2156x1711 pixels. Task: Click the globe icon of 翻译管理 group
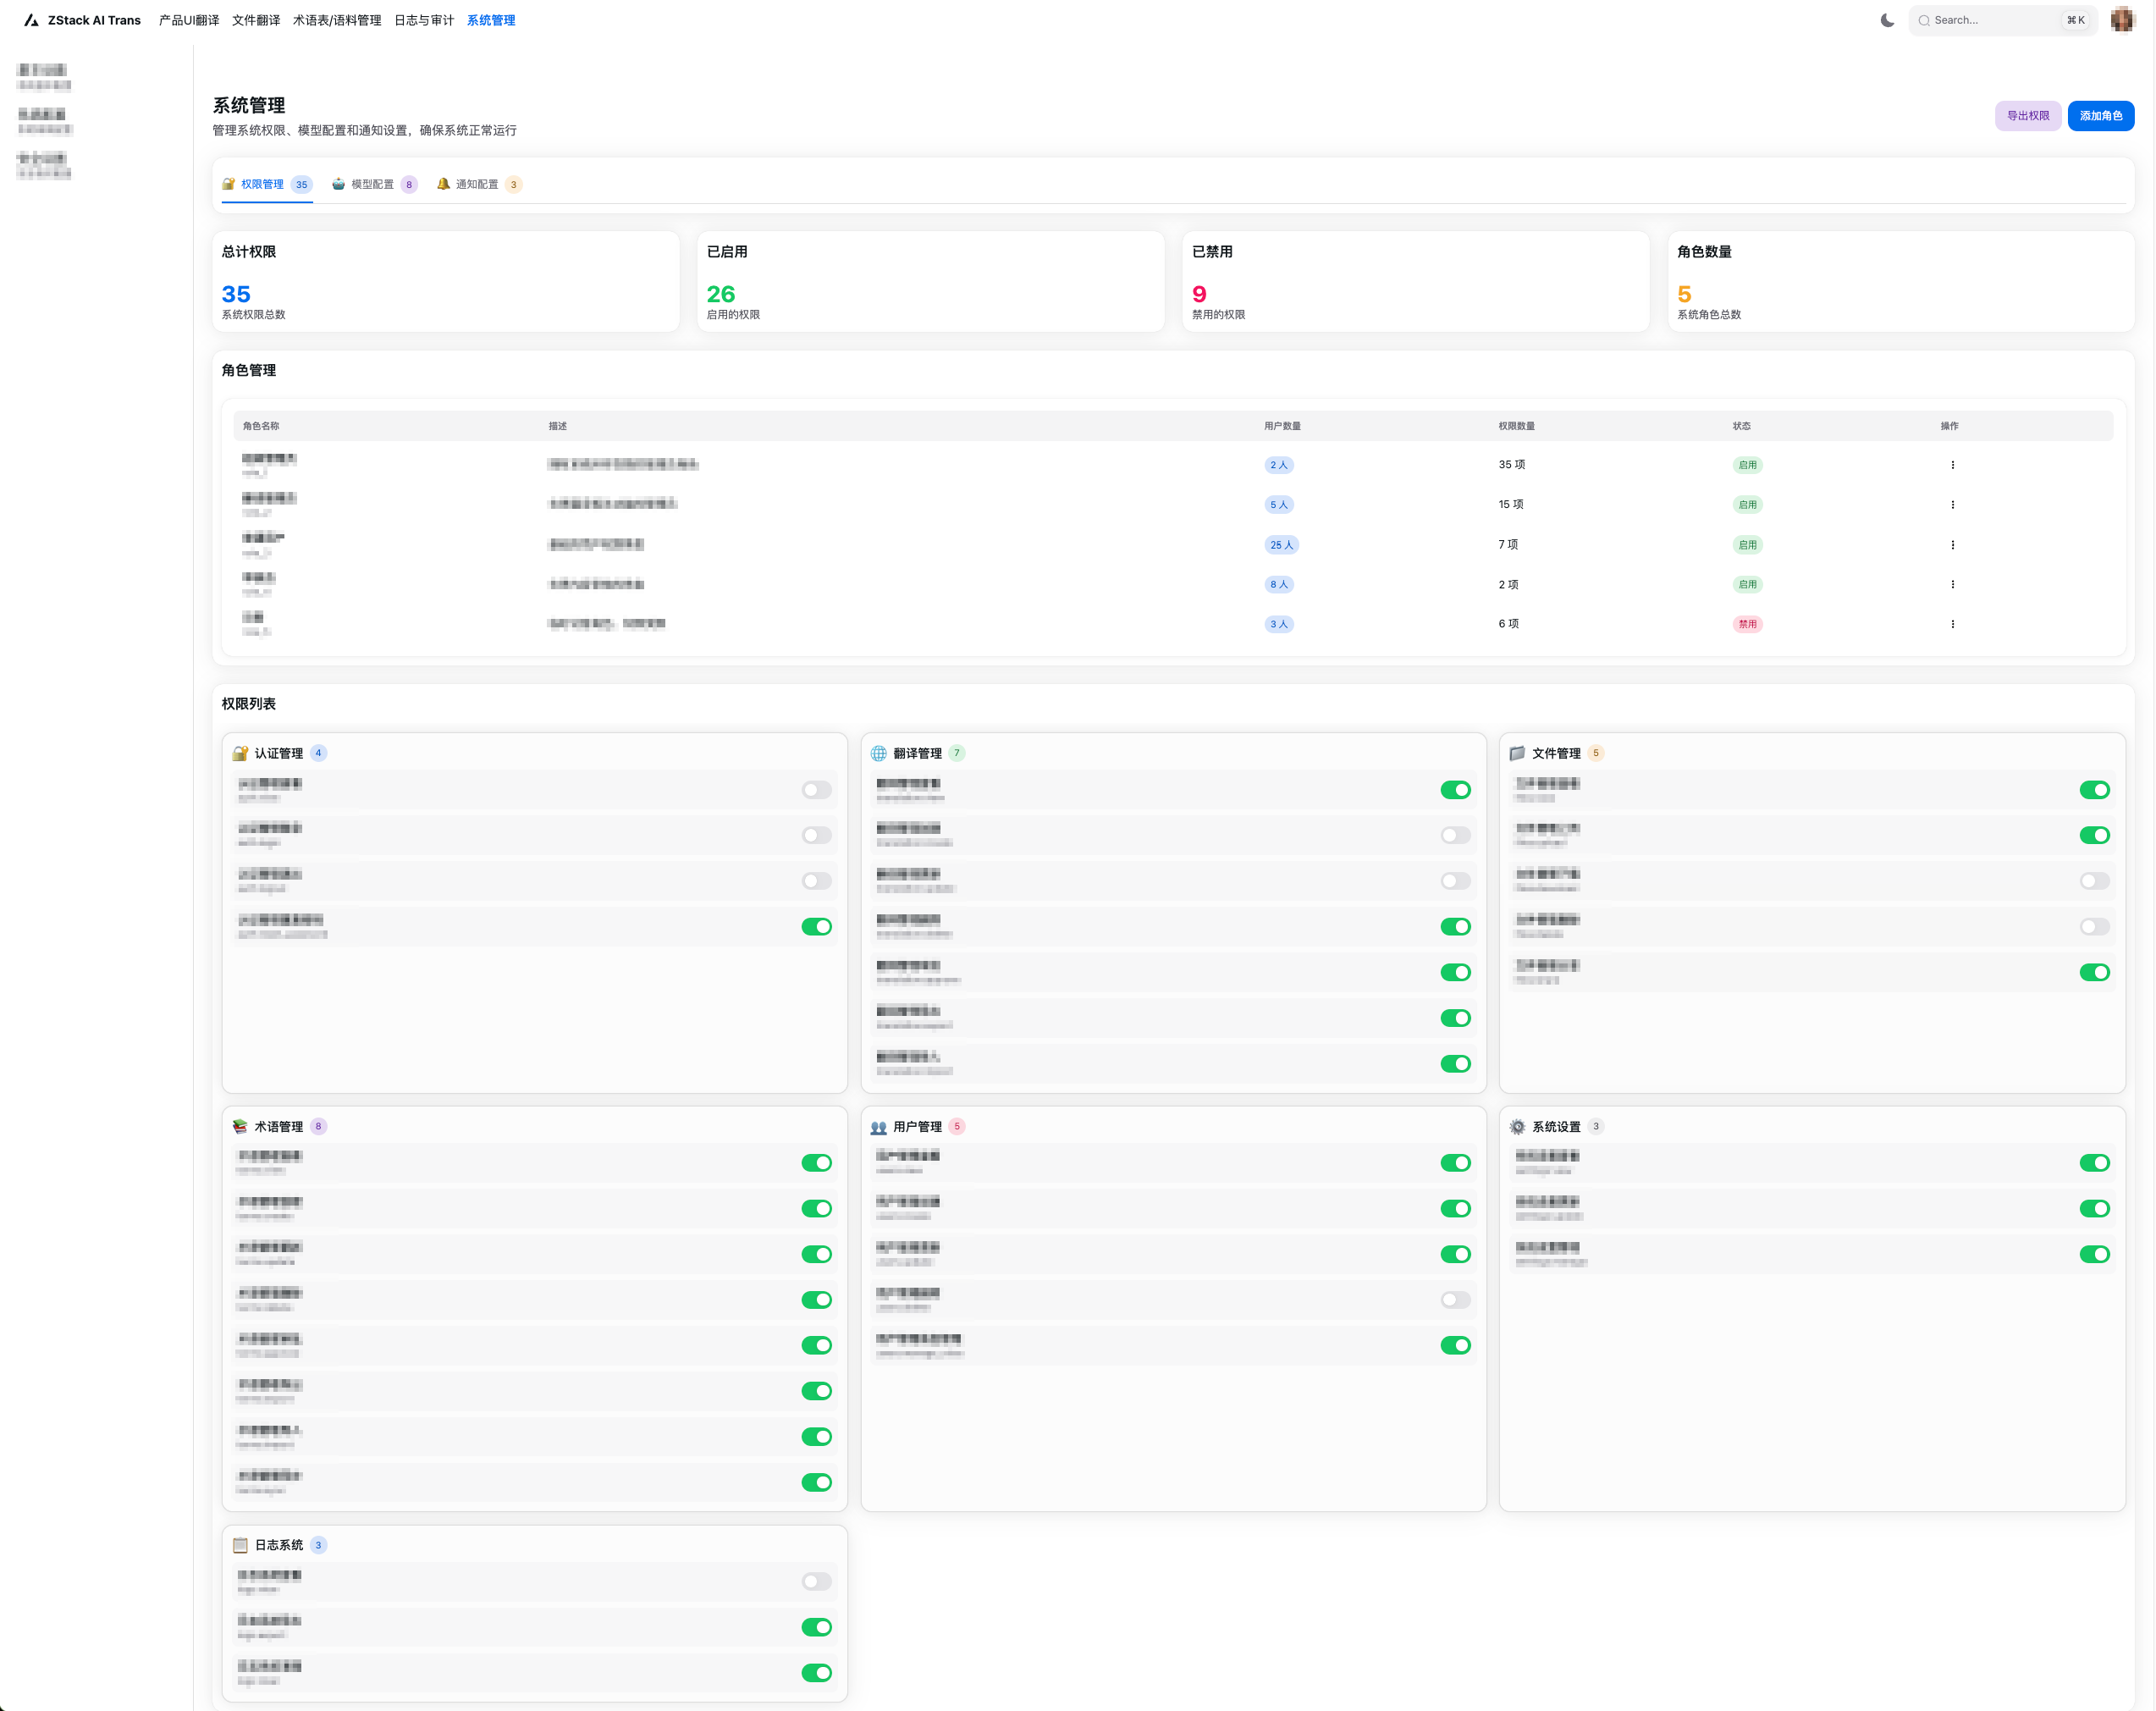click(879, 753)
